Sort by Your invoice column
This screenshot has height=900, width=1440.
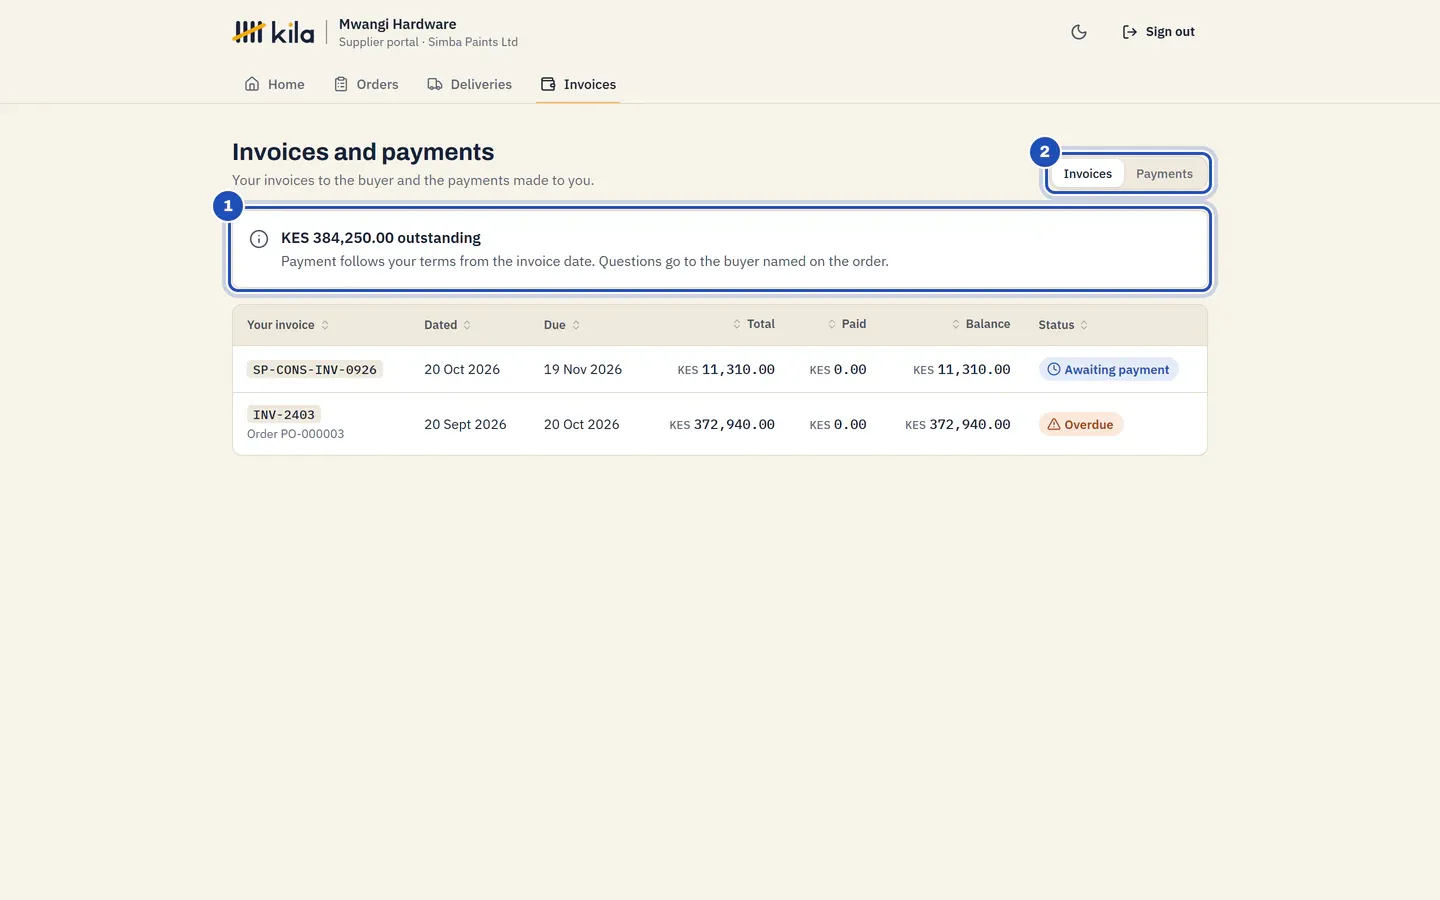288,325
